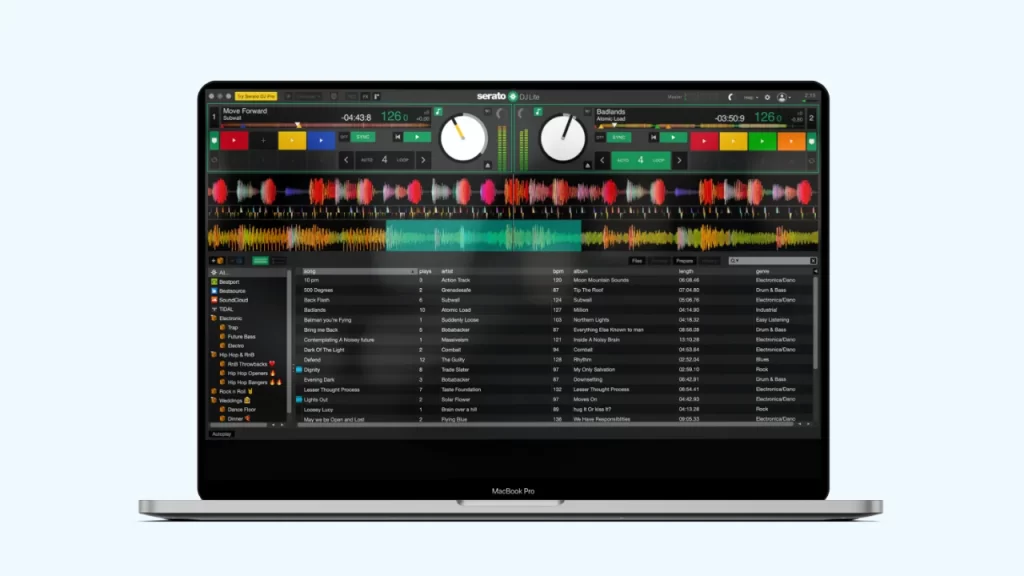Click the green cue-mode icon on deck 2
Image resolution: width=1024 pixels, height=576 pixels.
812,141
